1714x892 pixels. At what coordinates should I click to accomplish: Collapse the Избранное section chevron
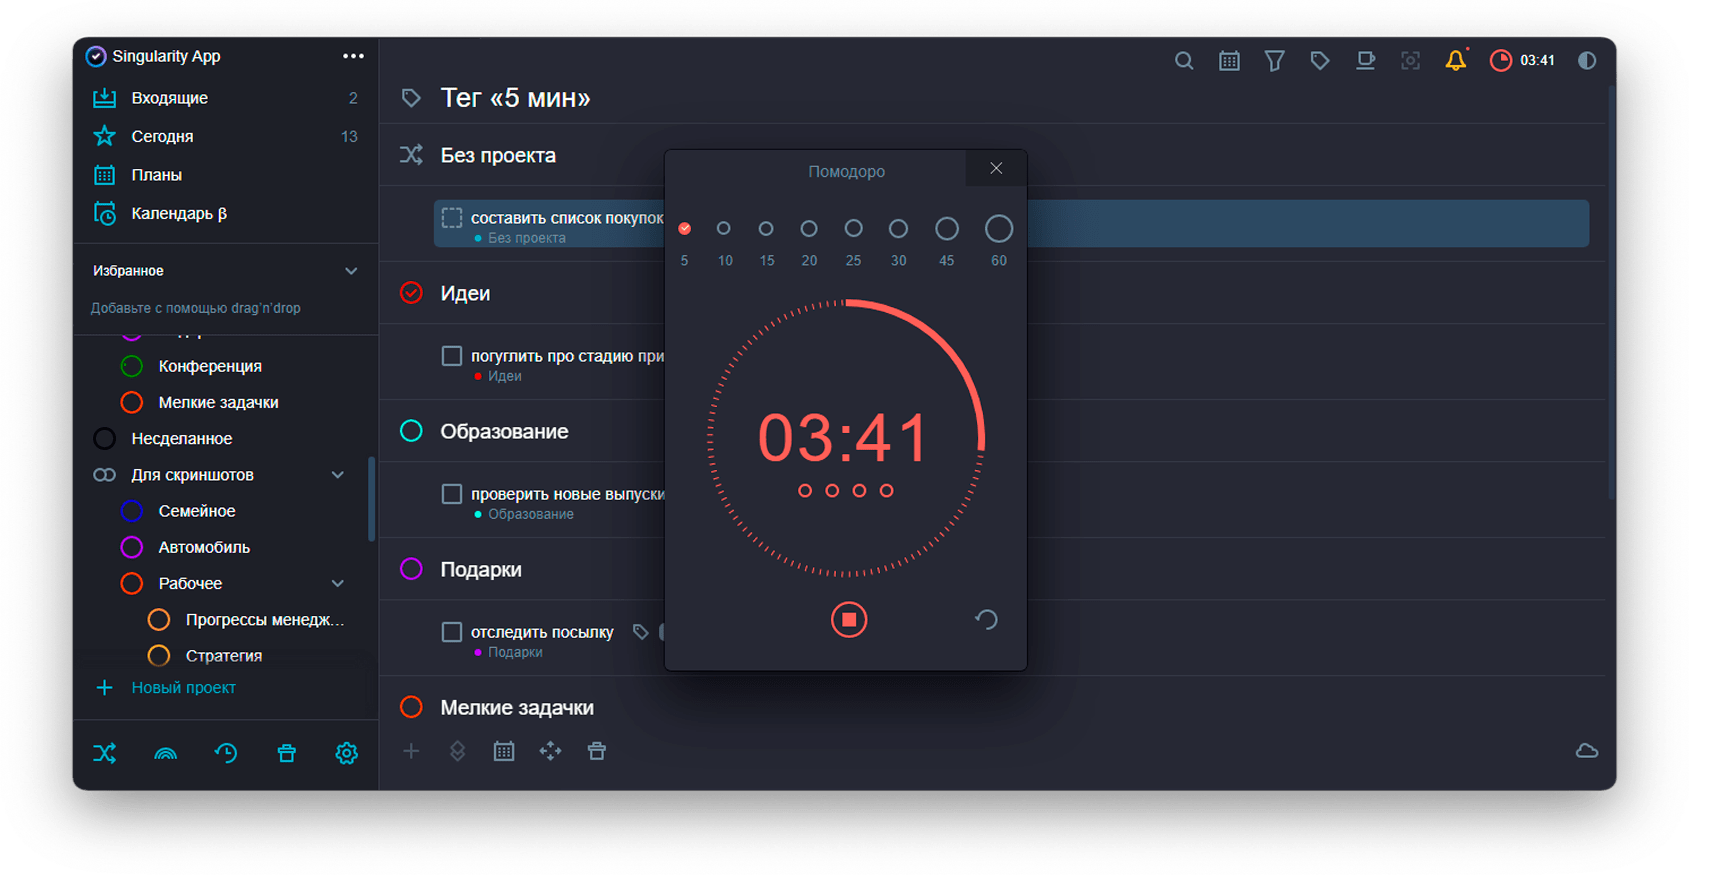[x=351, y=271]
